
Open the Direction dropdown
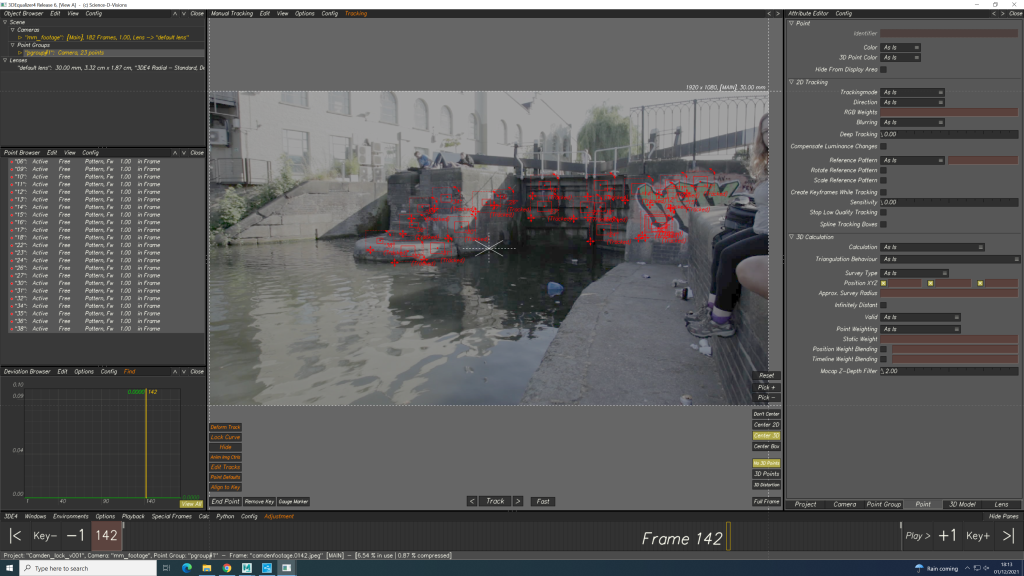912,102
